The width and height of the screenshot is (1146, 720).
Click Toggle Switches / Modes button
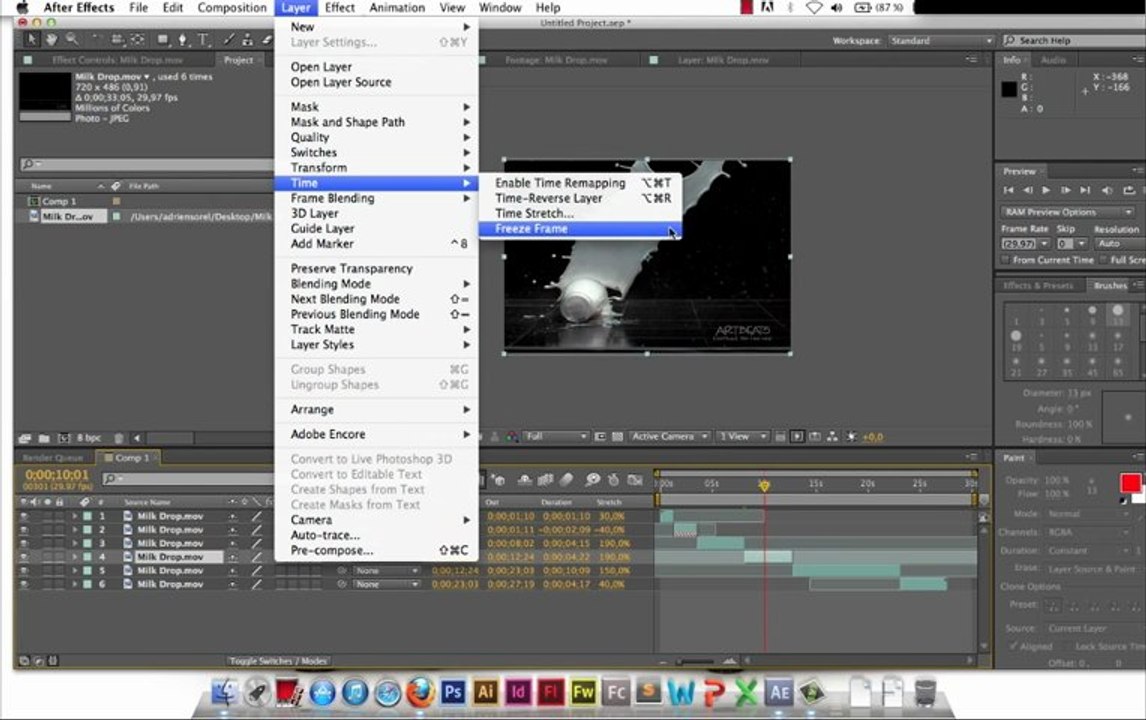click(x=278, y=661)
